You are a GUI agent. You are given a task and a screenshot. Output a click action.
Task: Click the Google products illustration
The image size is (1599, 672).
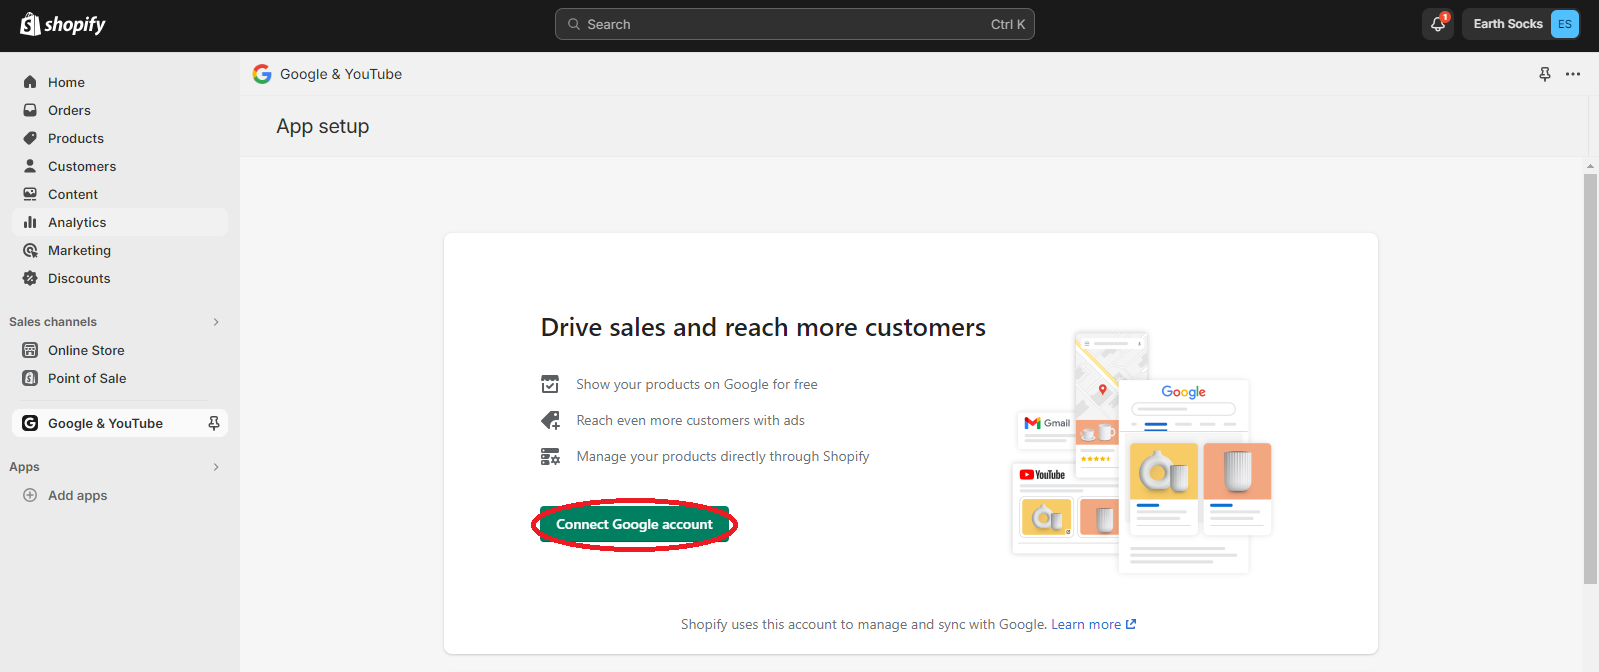click(1141, 452)
